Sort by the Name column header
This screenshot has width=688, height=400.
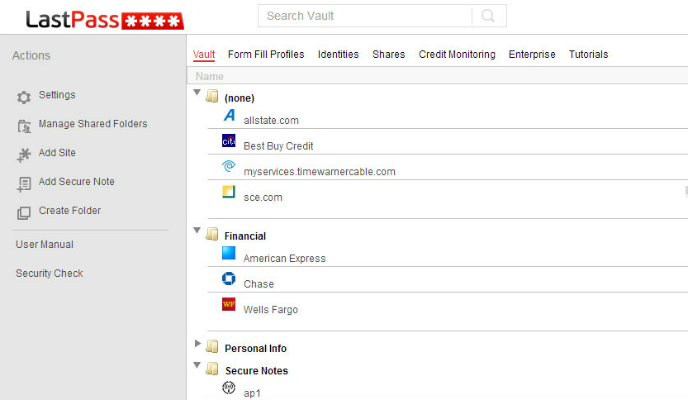pos(210,76)
